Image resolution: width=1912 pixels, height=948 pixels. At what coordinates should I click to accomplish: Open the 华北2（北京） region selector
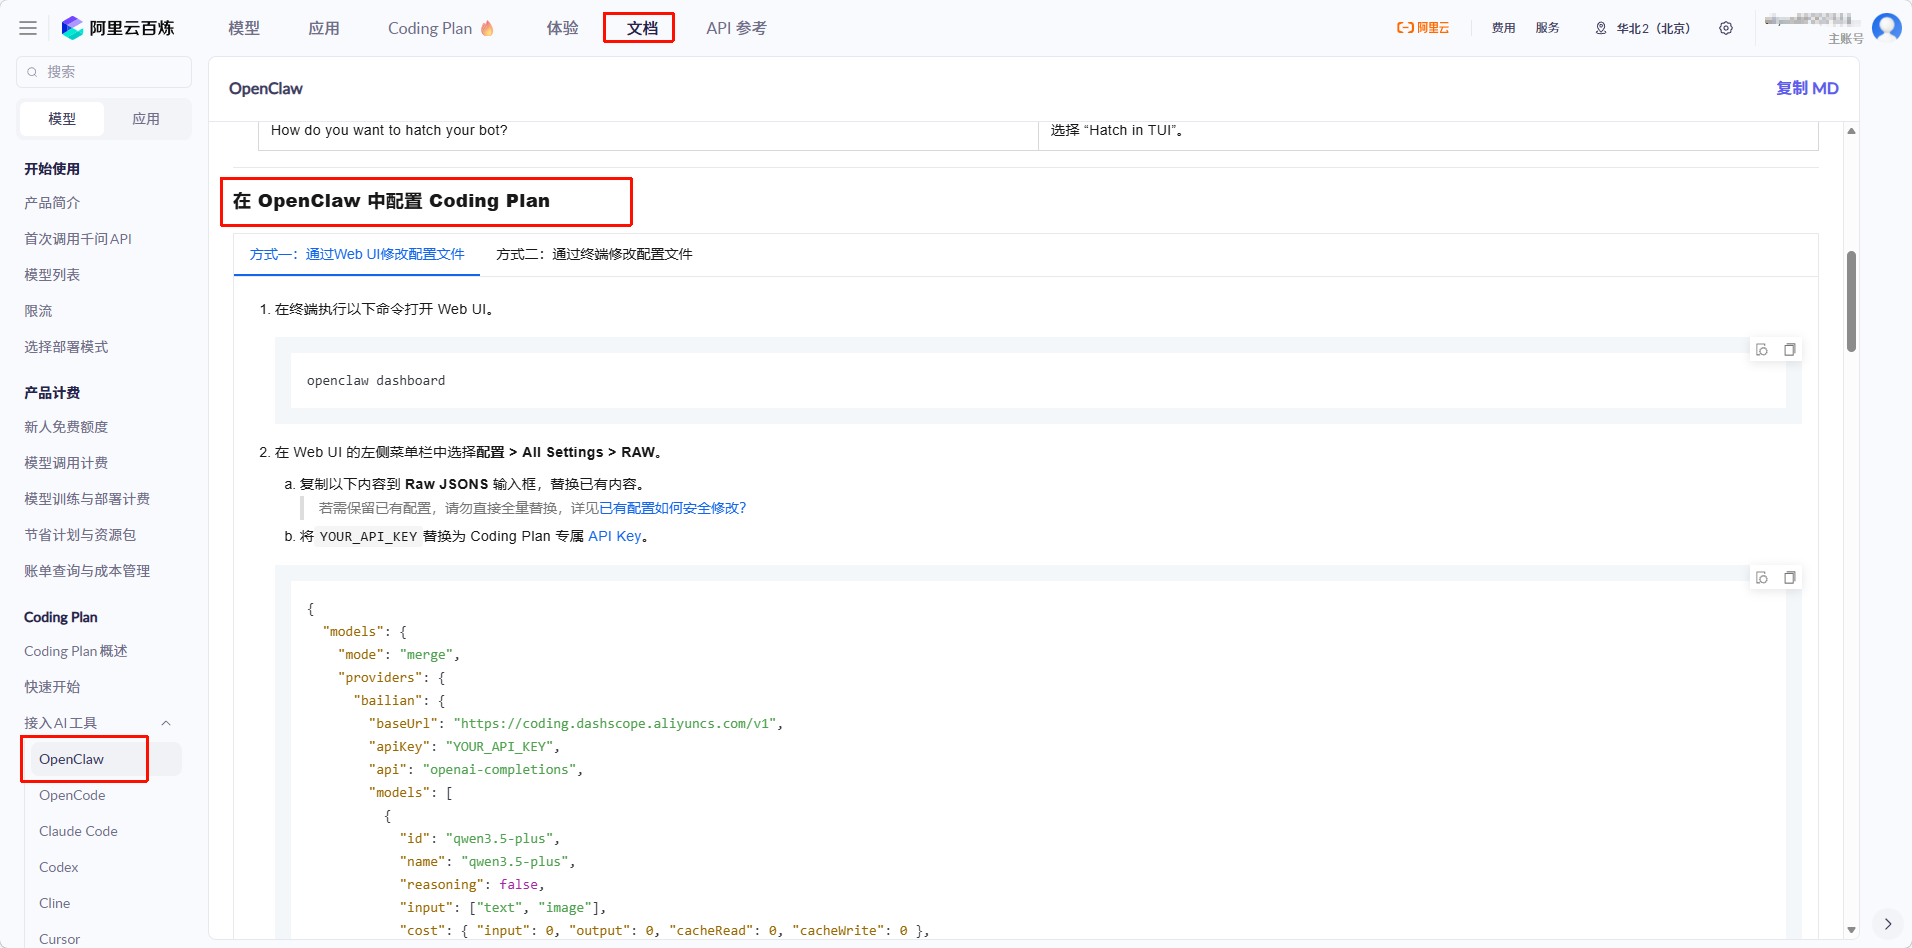(x=1642, y=28)
